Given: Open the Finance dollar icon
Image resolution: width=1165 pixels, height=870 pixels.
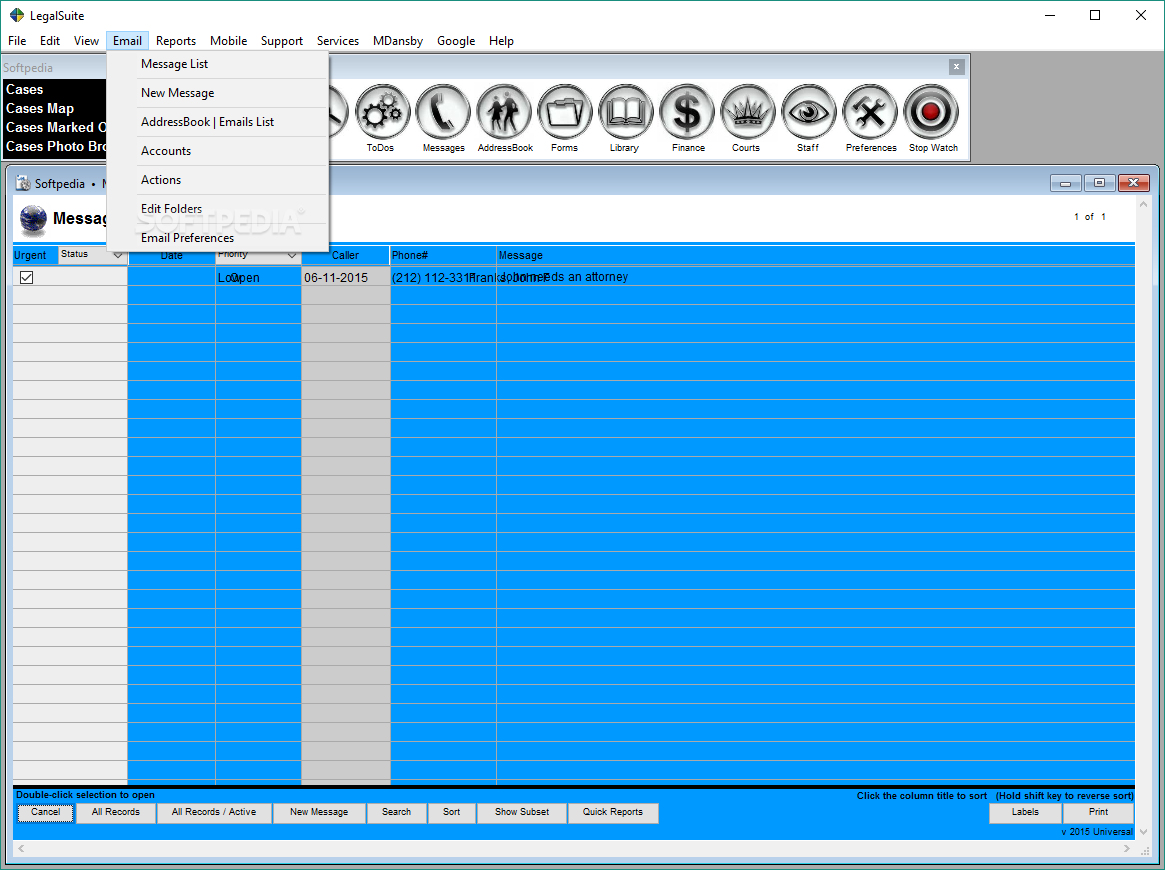Looking at the screenshot, I should coord(687,113).
